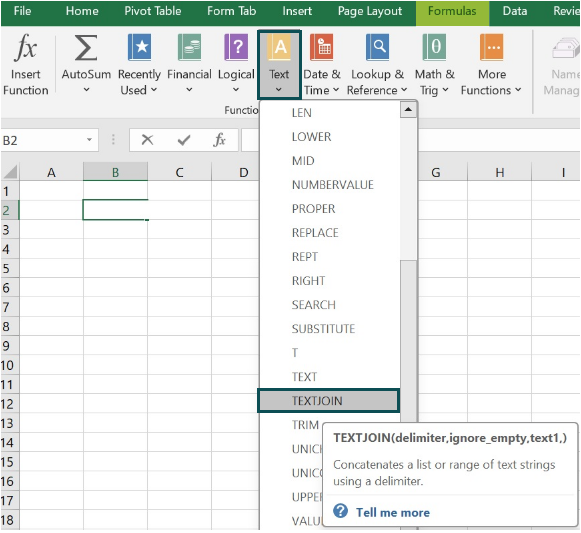Open the Recently Used star book icon
This screenshot has height=533, width=581.
point(139,47)
